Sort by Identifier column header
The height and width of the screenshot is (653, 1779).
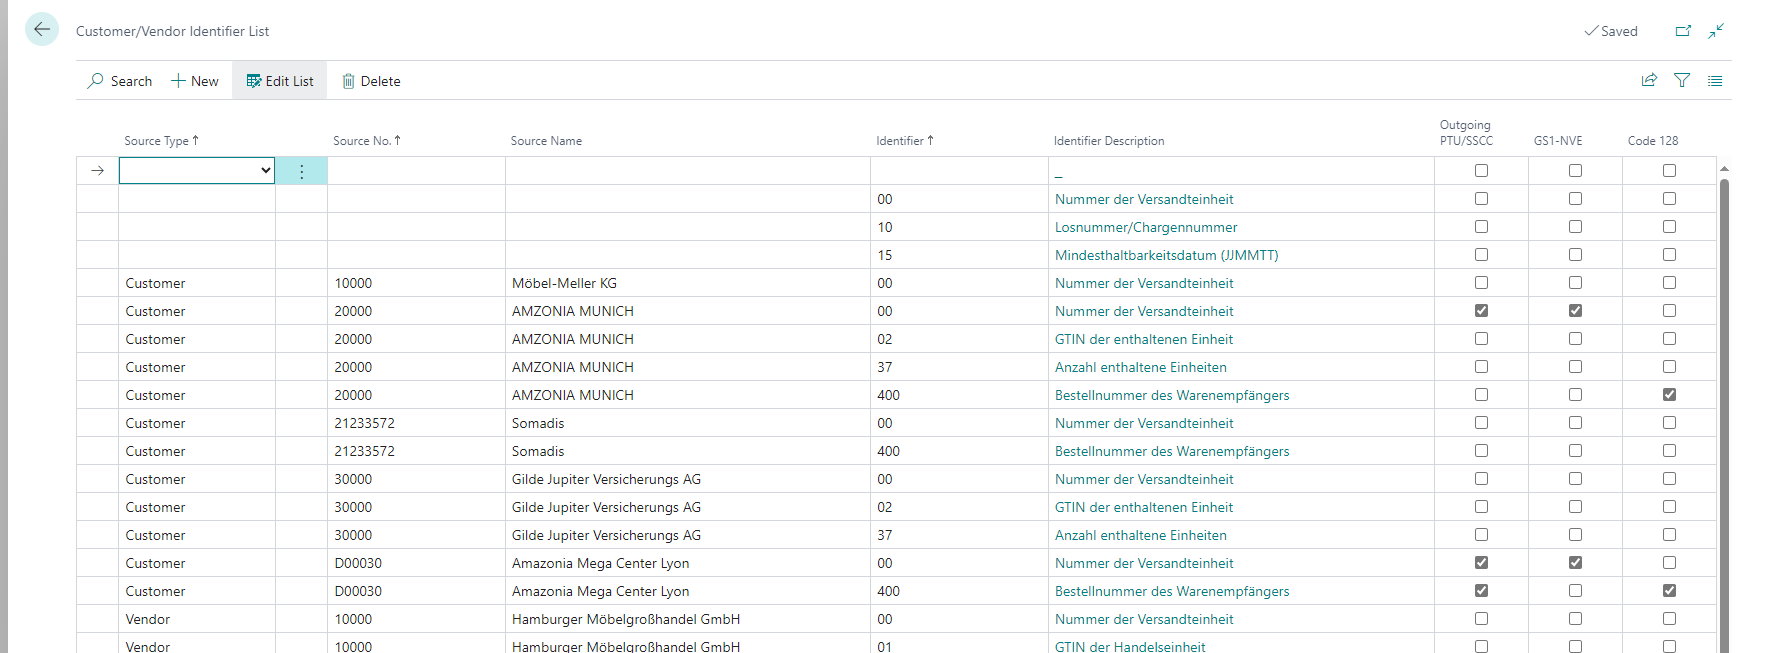(x=904, y=141)
